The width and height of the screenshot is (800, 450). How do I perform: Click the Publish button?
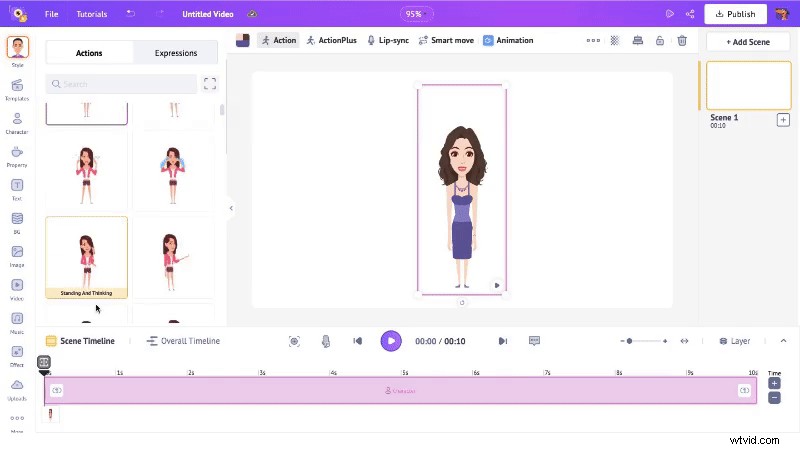(735, 14)
